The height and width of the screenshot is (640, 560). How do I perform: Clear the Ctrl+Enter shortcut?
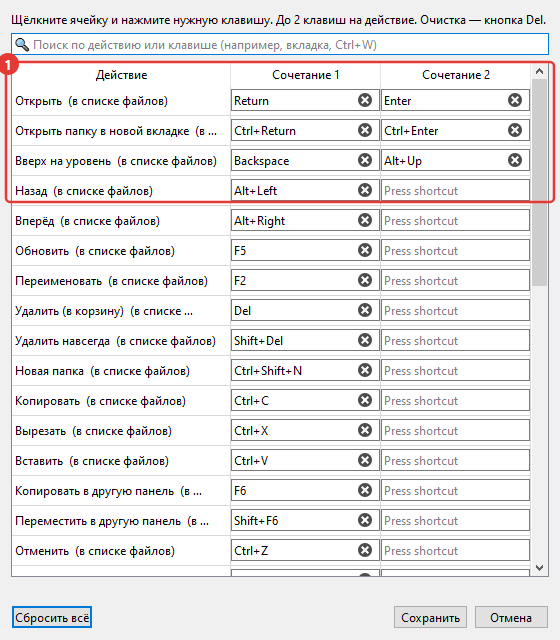[x=515, y=130]
